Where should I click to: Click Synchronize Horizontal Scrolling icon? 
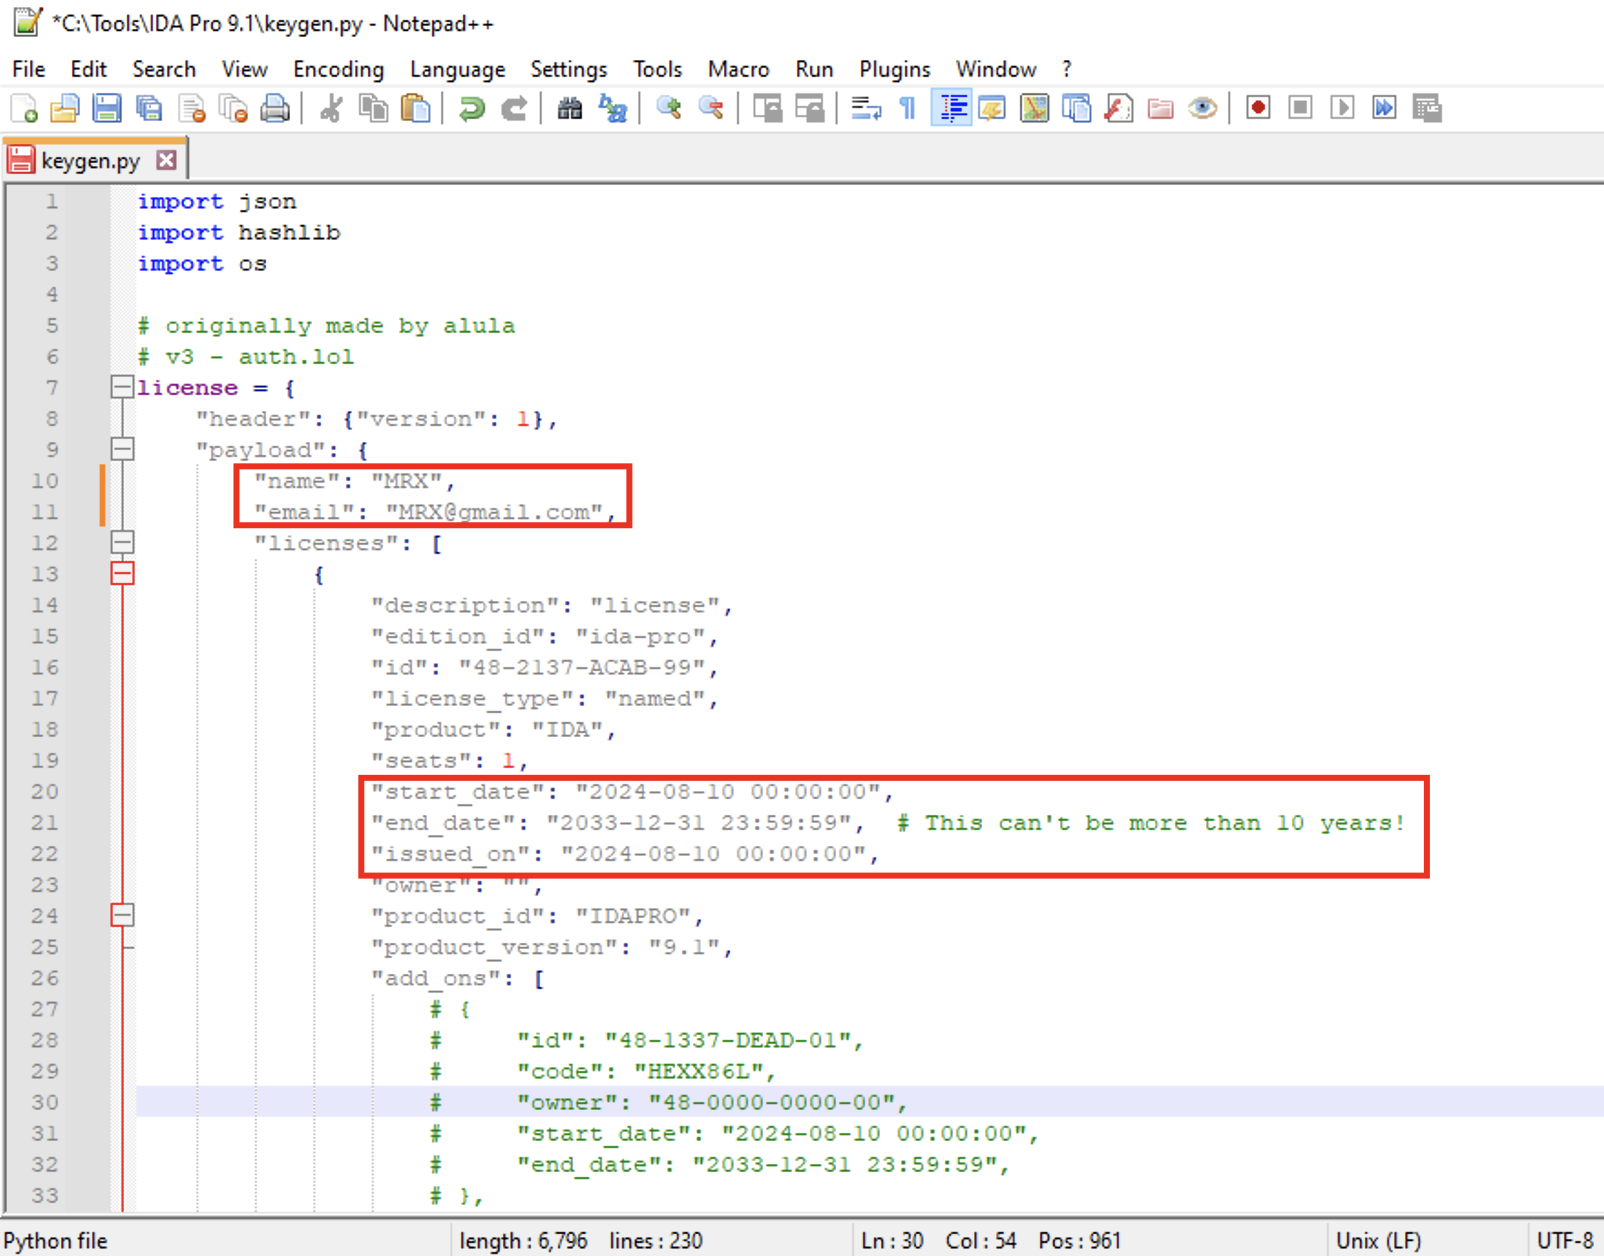point(809,108)
